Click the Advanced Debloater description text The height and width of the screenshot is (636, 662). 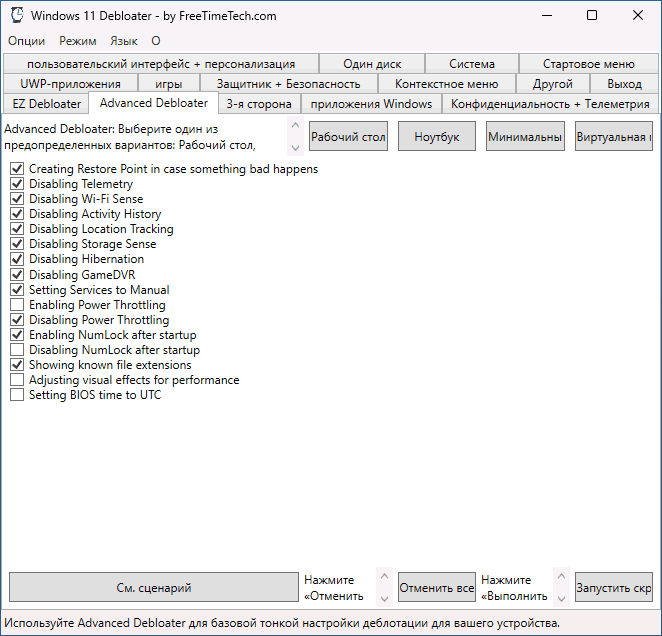(130, 137)
